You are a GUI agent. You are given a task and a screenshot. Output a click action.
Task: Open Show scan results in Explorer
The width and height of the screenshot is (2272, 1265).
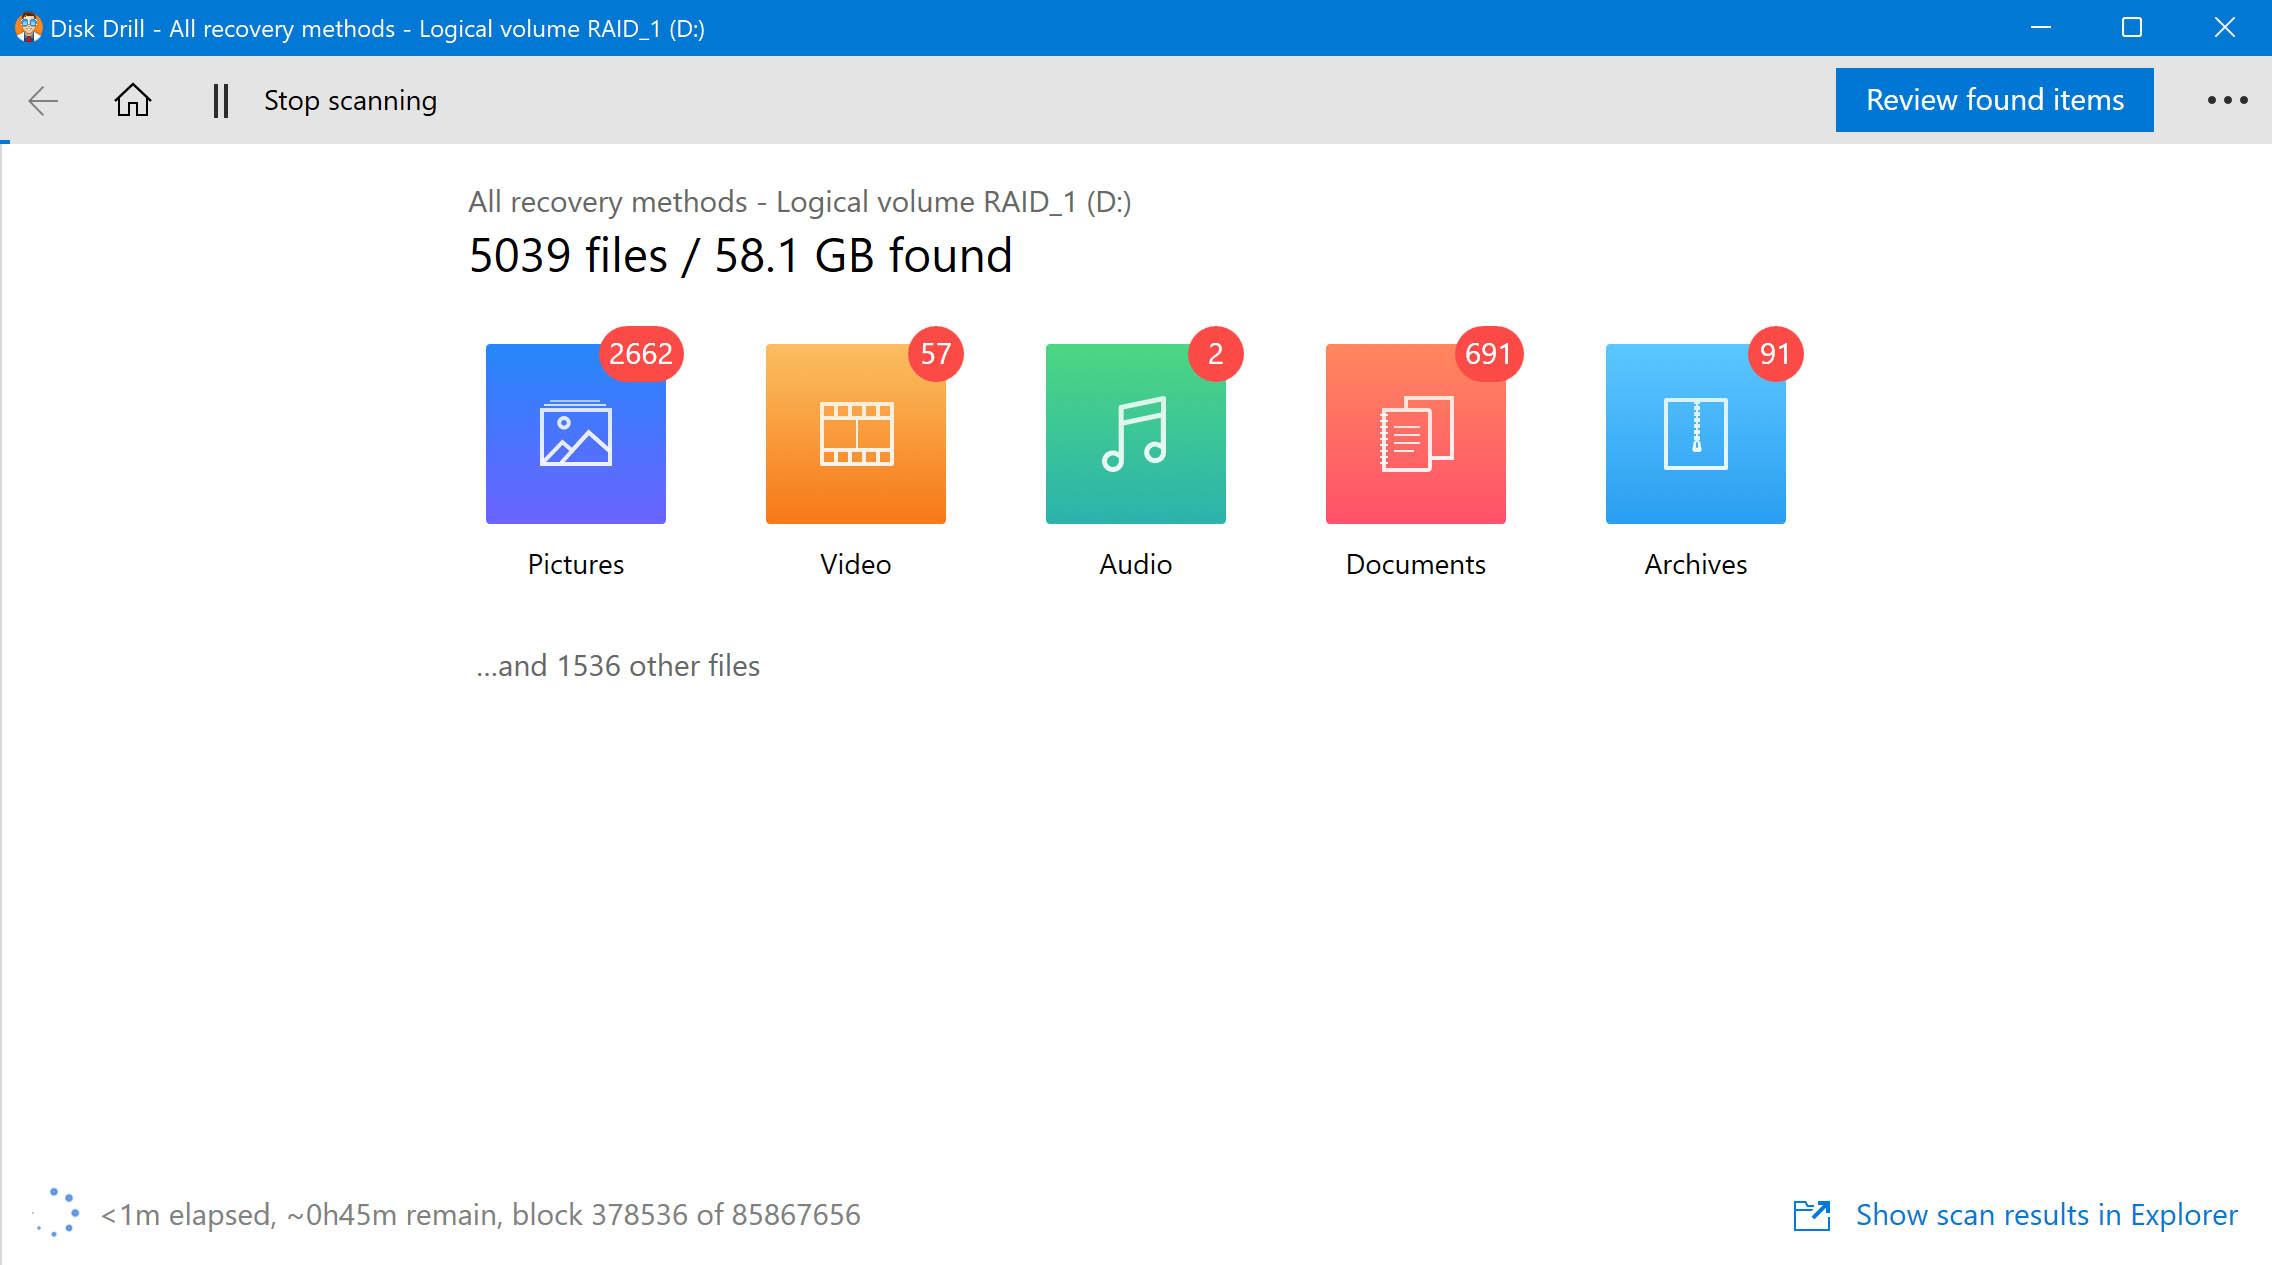pyautogui.click(x=2046, y=1214)
